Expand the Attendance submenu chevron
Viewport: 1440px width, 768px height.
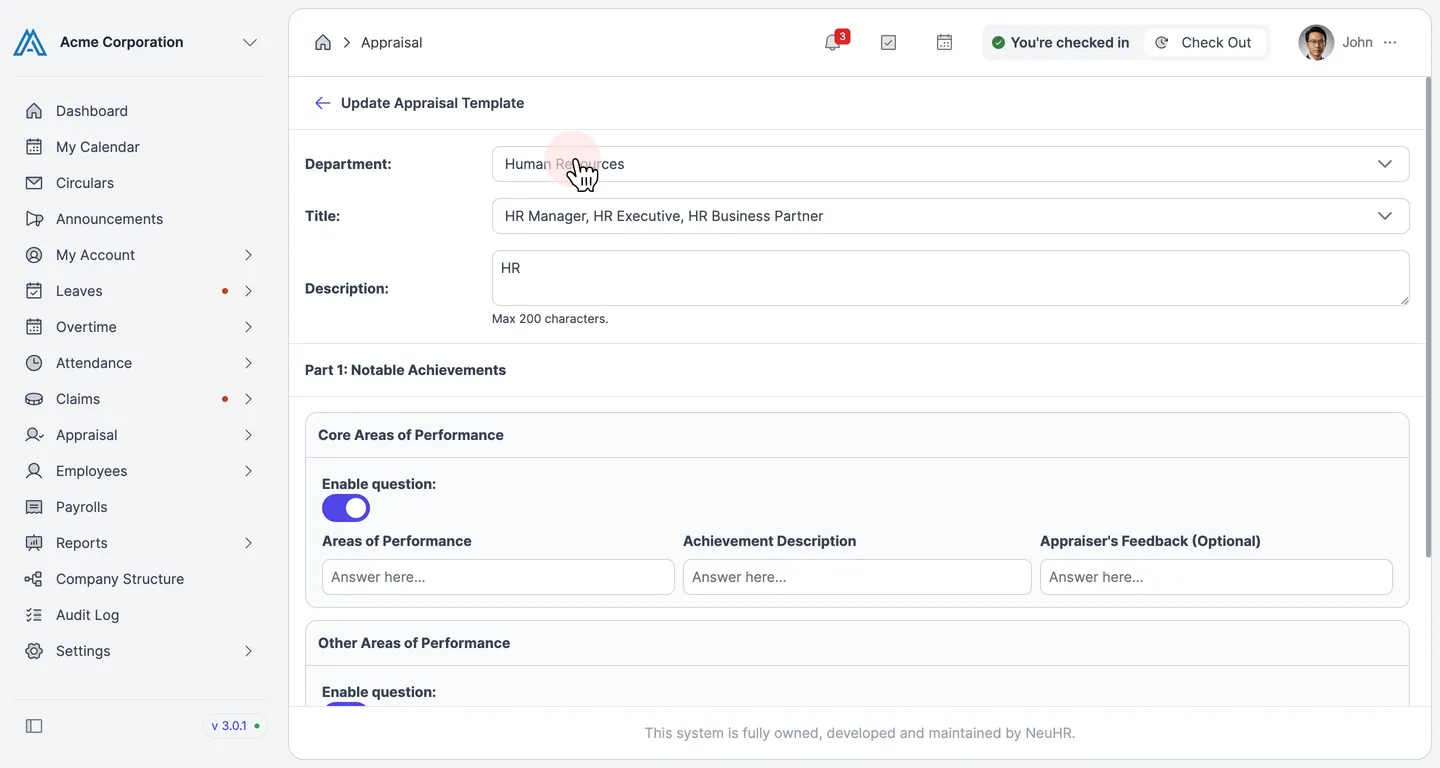(x=248, y=363)
